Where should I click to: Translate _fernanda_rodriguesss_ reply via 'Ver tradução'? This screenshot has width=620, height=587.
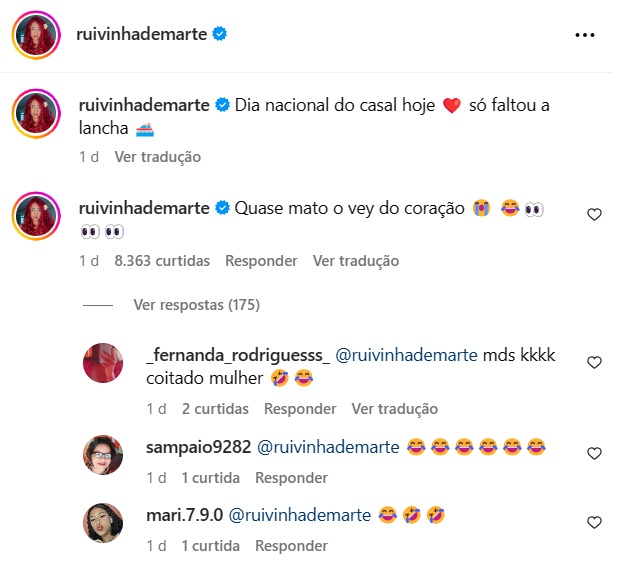coord(395,409)
